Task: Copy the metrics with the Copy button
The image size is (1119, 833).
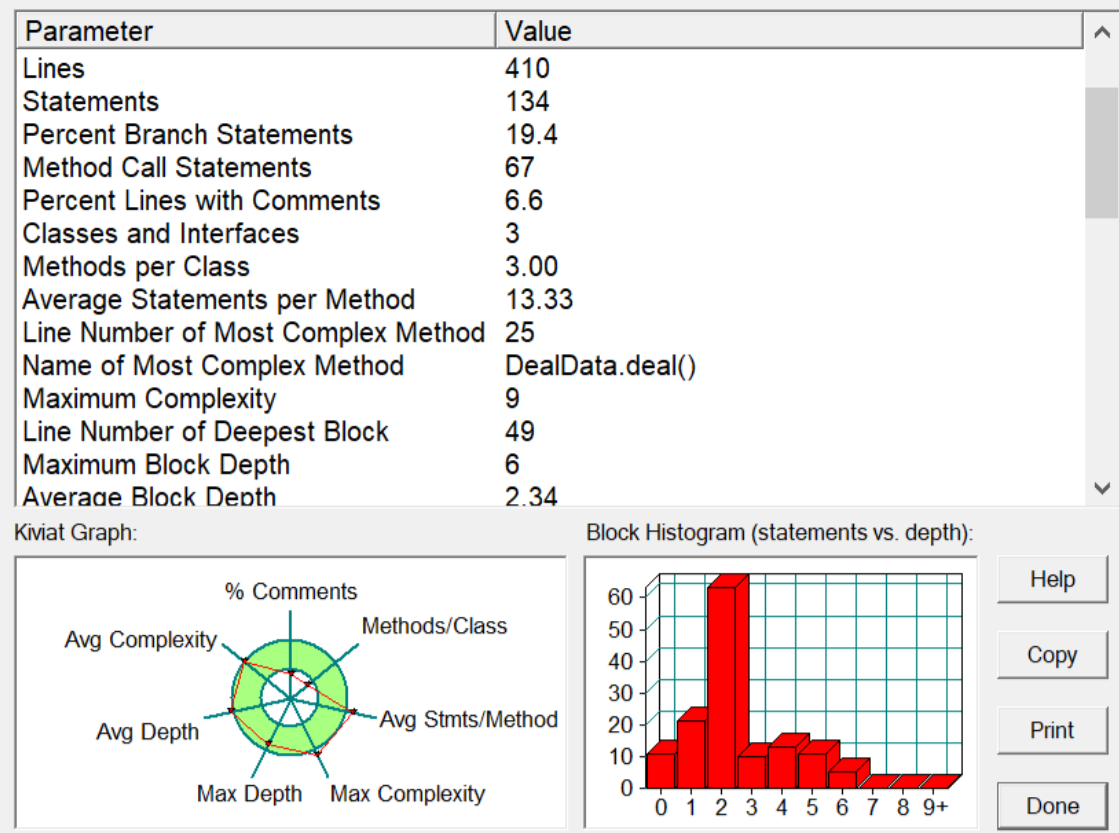Action: 1052,655
